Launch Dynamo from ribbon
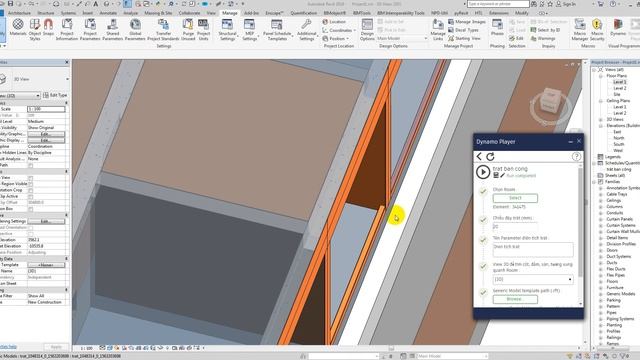Screen dimensions: 640x360 [618, 28]
